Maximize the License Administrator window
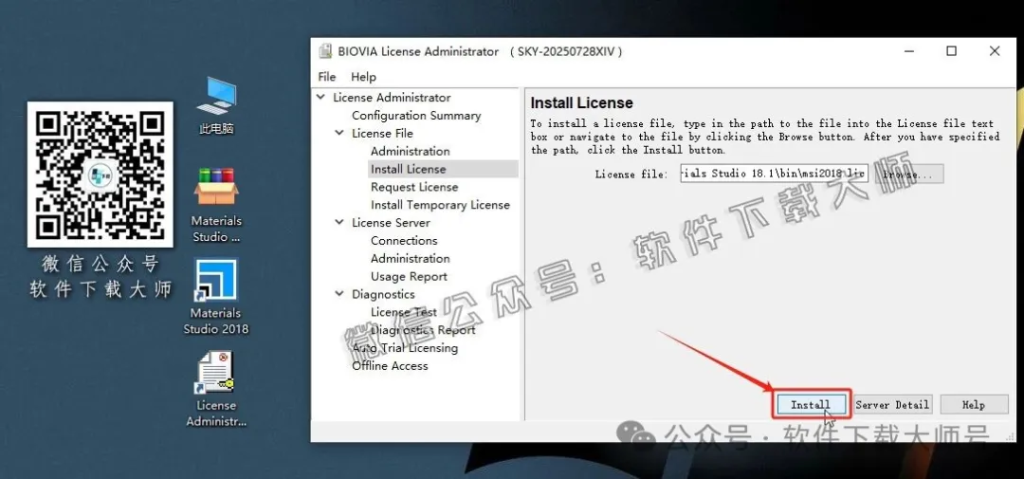1024x479 pixels. click(x=952, y=51)
